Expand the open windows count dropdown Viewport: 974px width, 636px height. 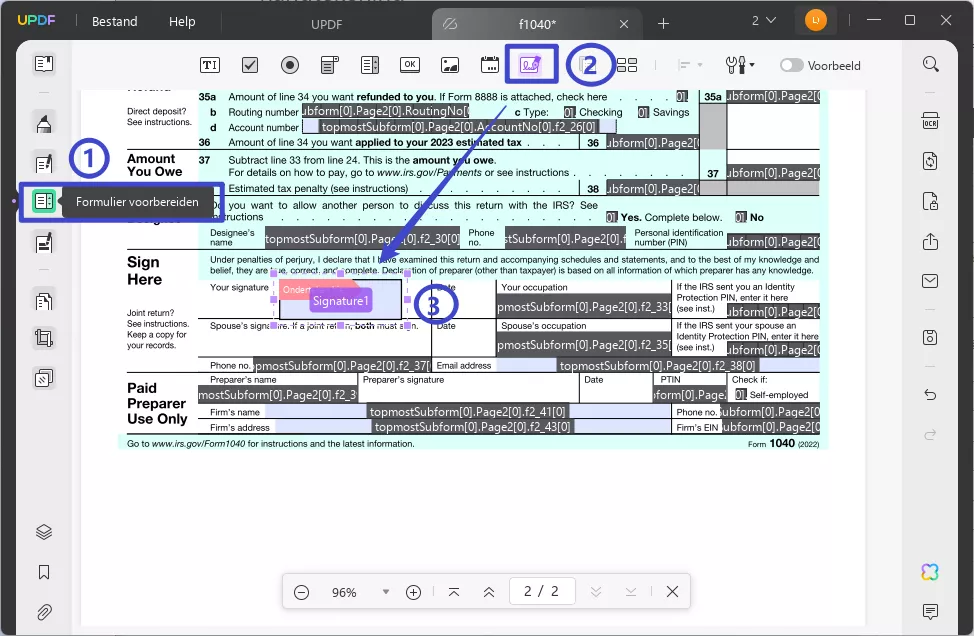(x=762, y=20)
